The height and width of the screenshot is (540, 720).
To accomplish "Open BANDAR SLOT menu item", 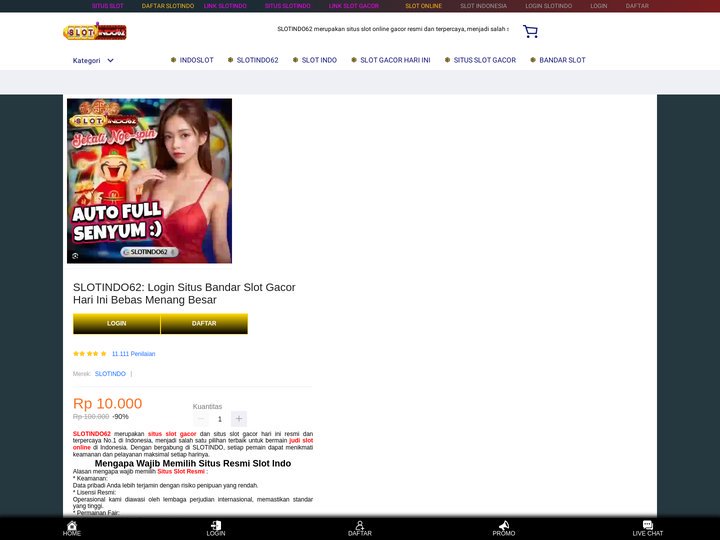I will [x=558, y=60].
